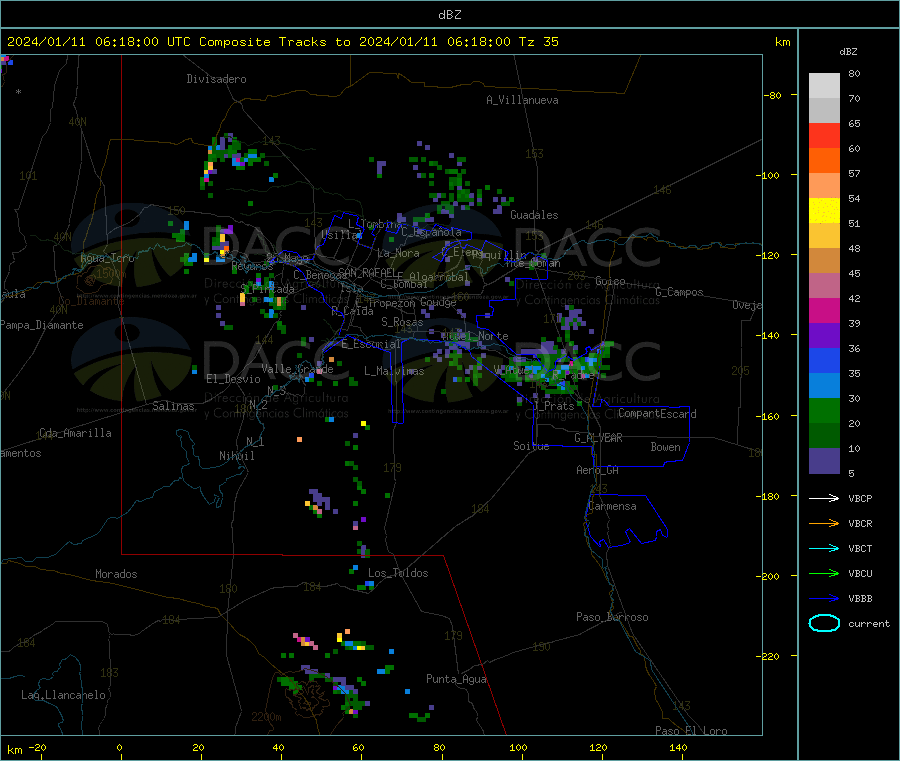Select the light gray 70-80 dBZ band

pyautogui.click(x=824, y=86)
